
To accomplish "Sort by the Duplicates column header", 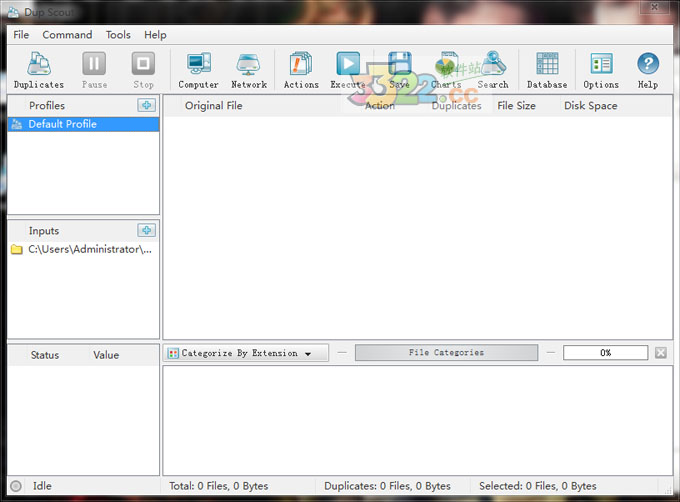I will tap(456, 105).
